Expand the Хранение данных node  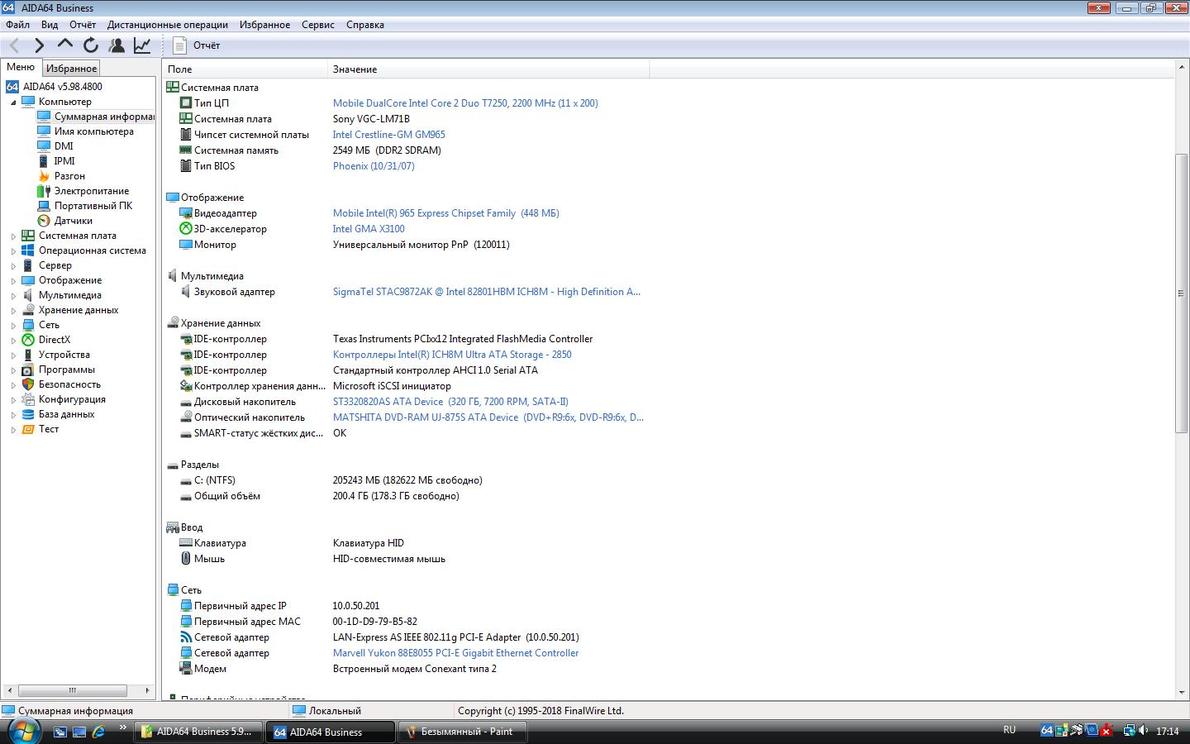click(13, 311)
